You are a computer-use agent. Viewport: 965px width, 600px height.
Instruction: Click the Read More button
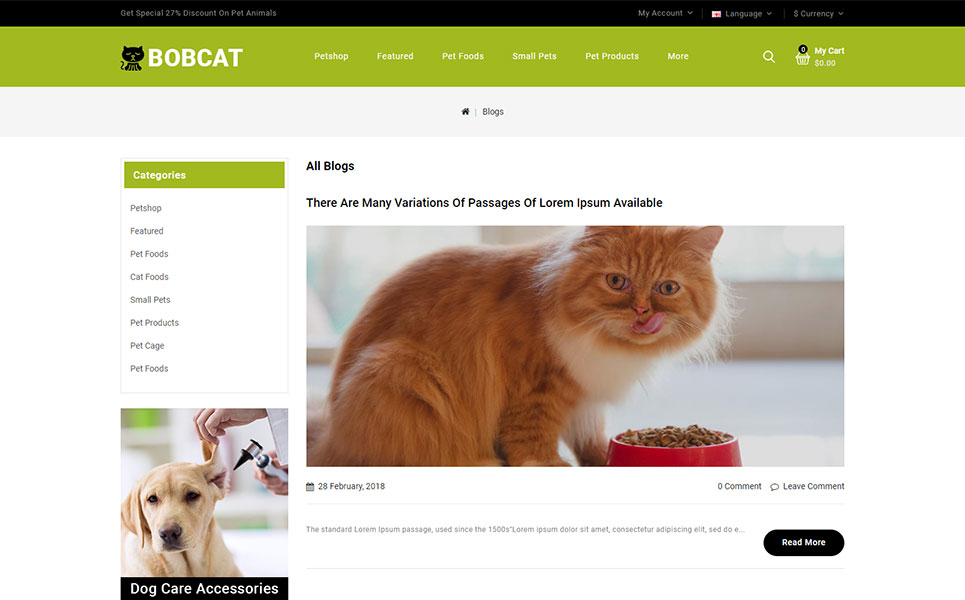(x=803, y=543)
